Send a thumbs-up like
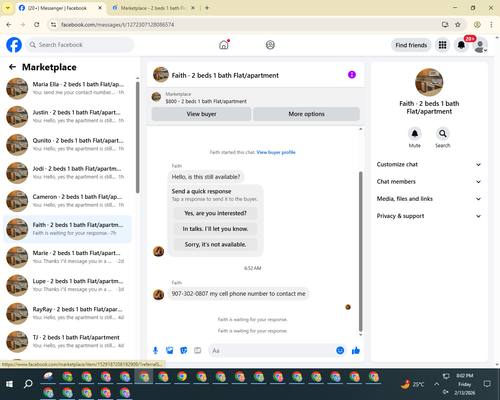The width and height of the screenshot is (500, 400). click(356, 350)
